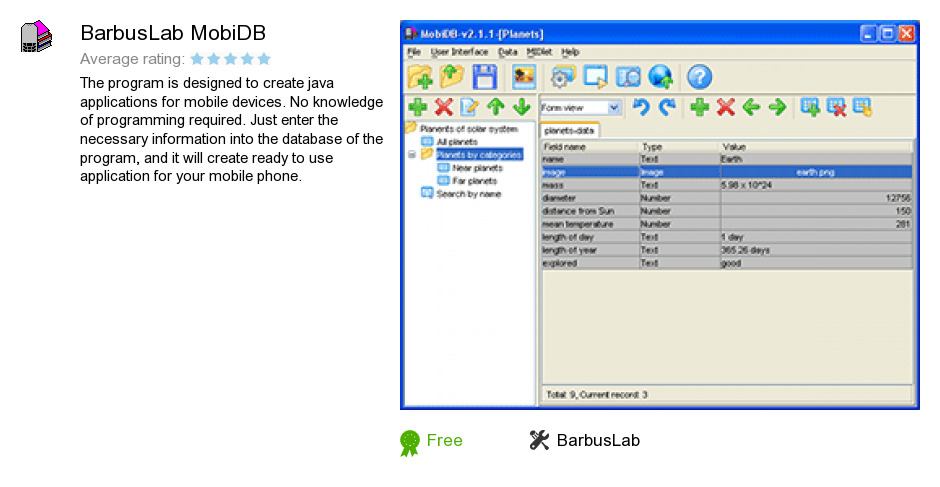Click the BarbusLab MobiDB app icon
This screenshot has height=487, width=940.
36,37
